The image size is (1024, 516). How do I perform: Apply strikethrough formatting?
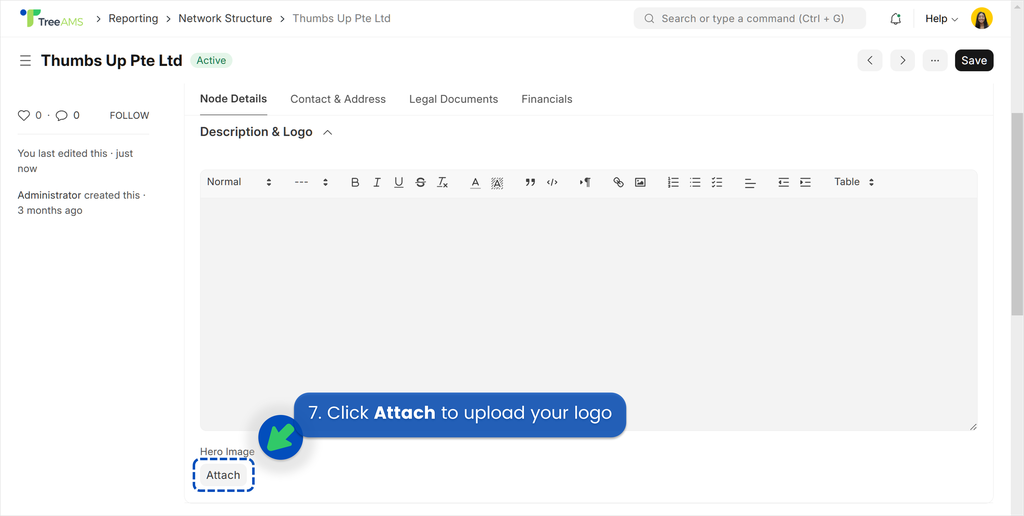[421, 182]
